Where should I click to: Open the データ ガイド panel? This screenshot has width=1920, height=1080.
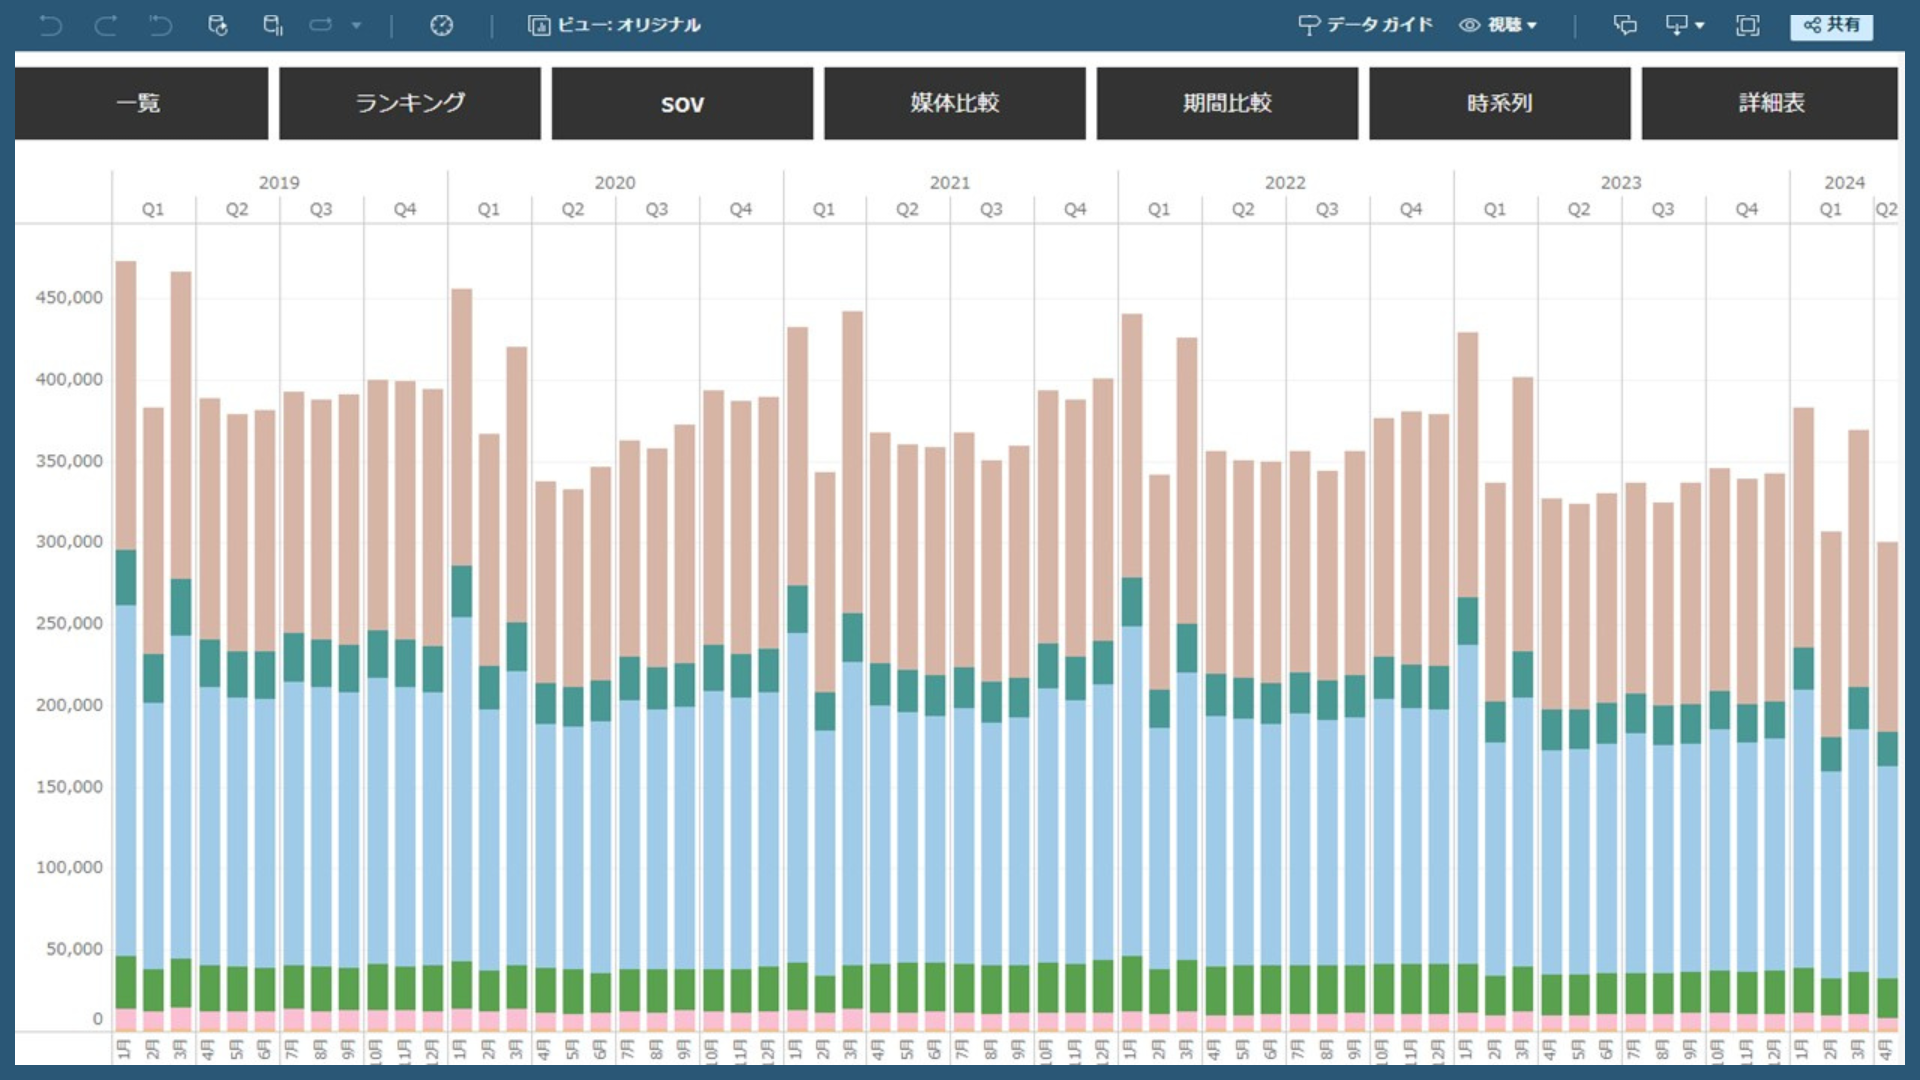coord(1365,25)
